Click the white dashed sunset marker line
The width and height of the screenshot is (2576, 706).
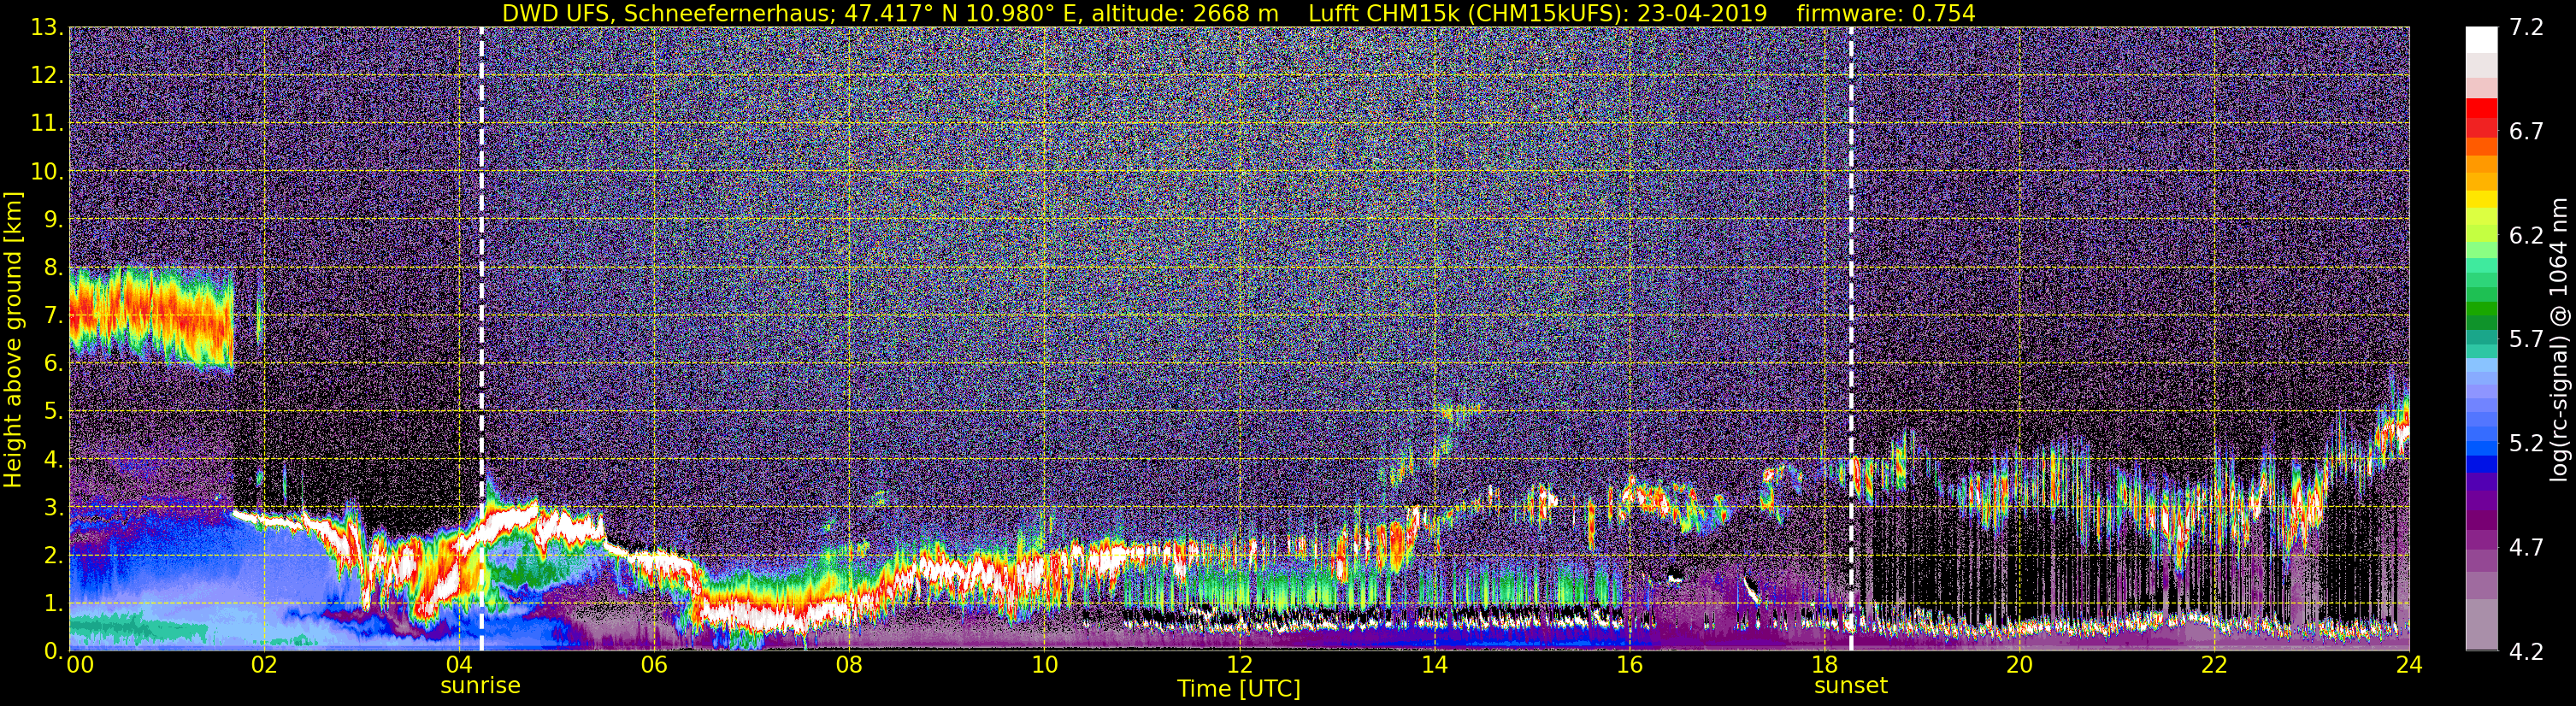[1851, 339]
